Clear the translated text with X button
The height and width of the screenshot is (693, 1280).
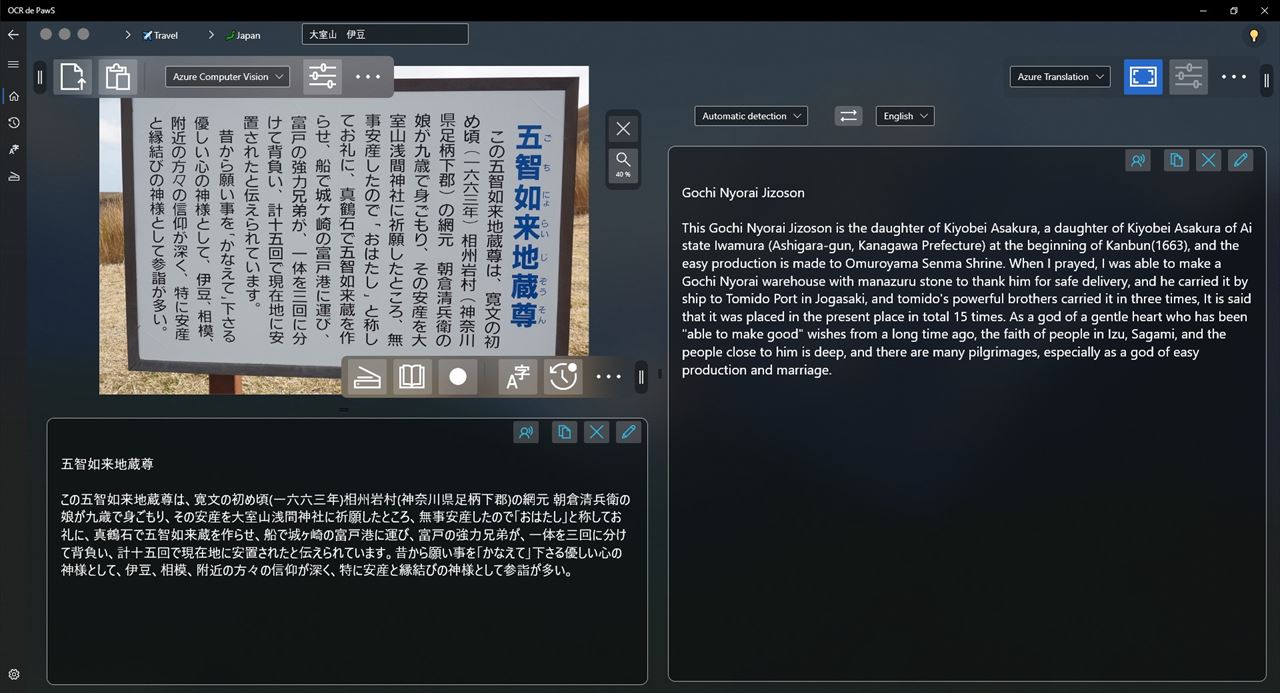(1208, 160)
